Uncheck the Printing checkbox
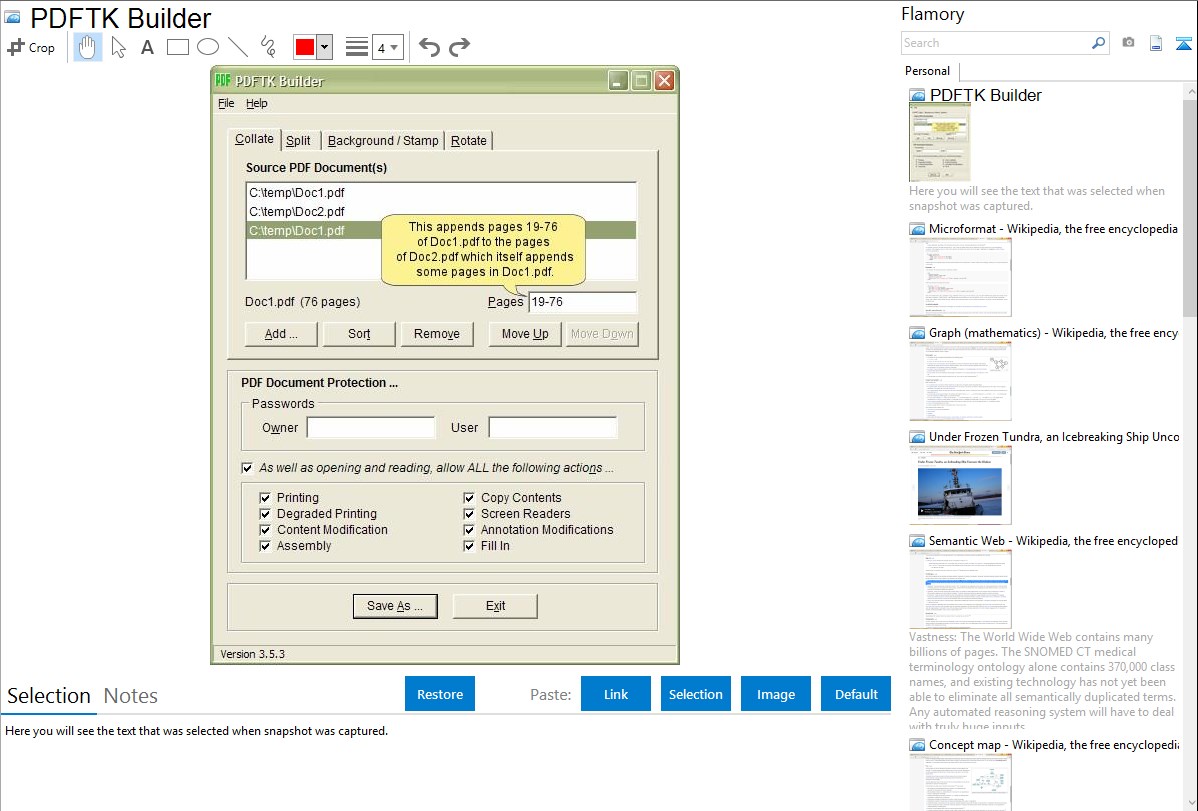The image size is (1198, 811). tap(265, 498)
